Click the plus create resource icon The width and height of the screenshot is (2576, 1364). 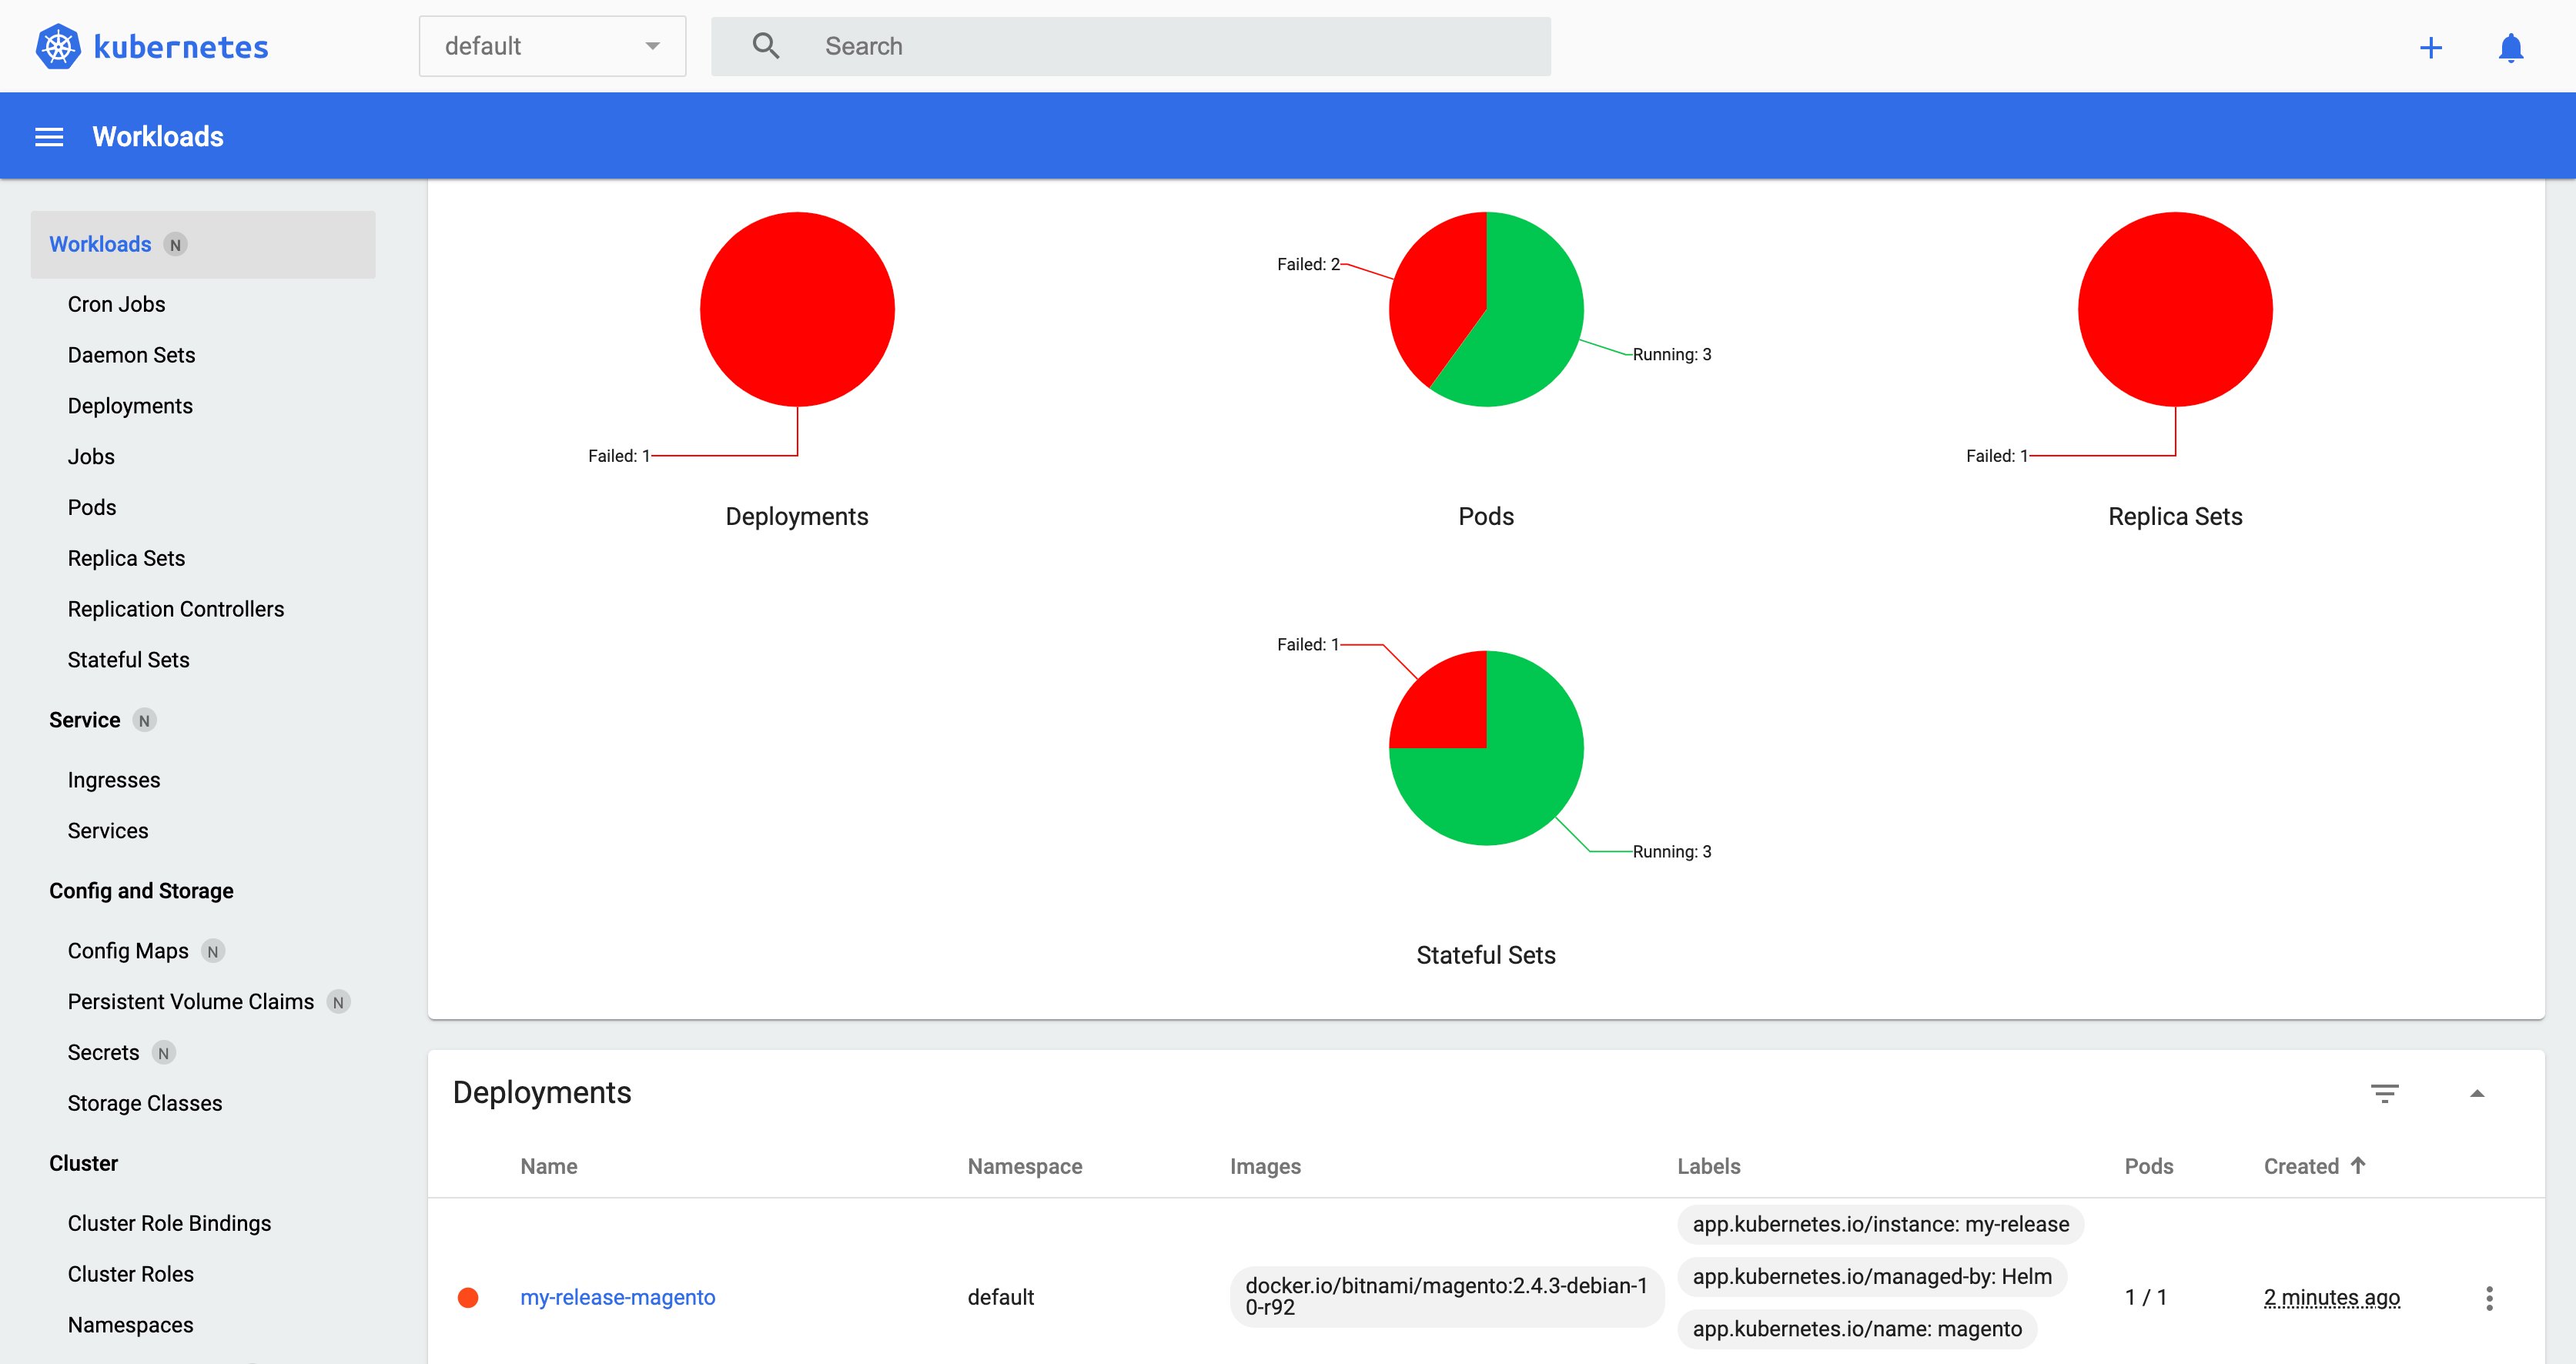pos(2430,47)
